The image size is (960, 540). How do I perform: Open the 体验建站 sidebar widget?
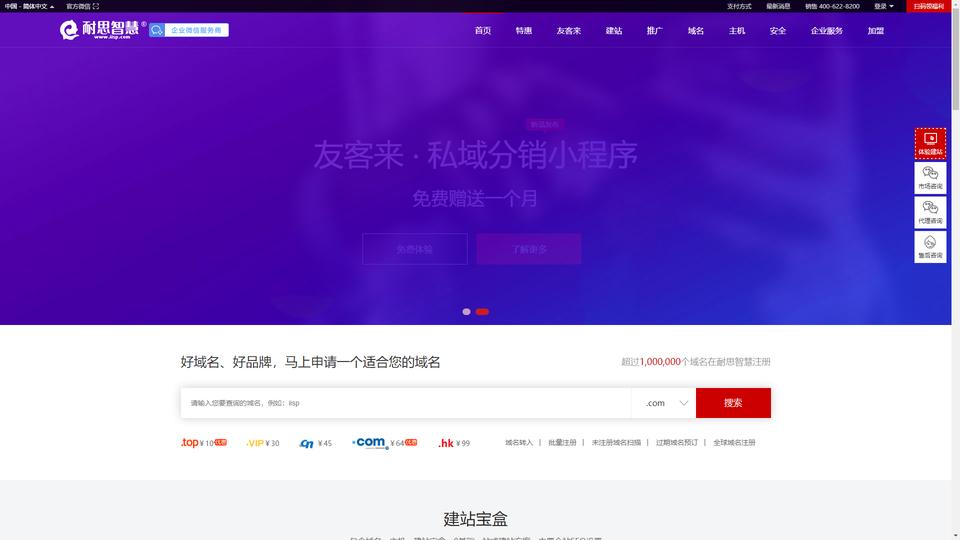click(x=930, y=143)
